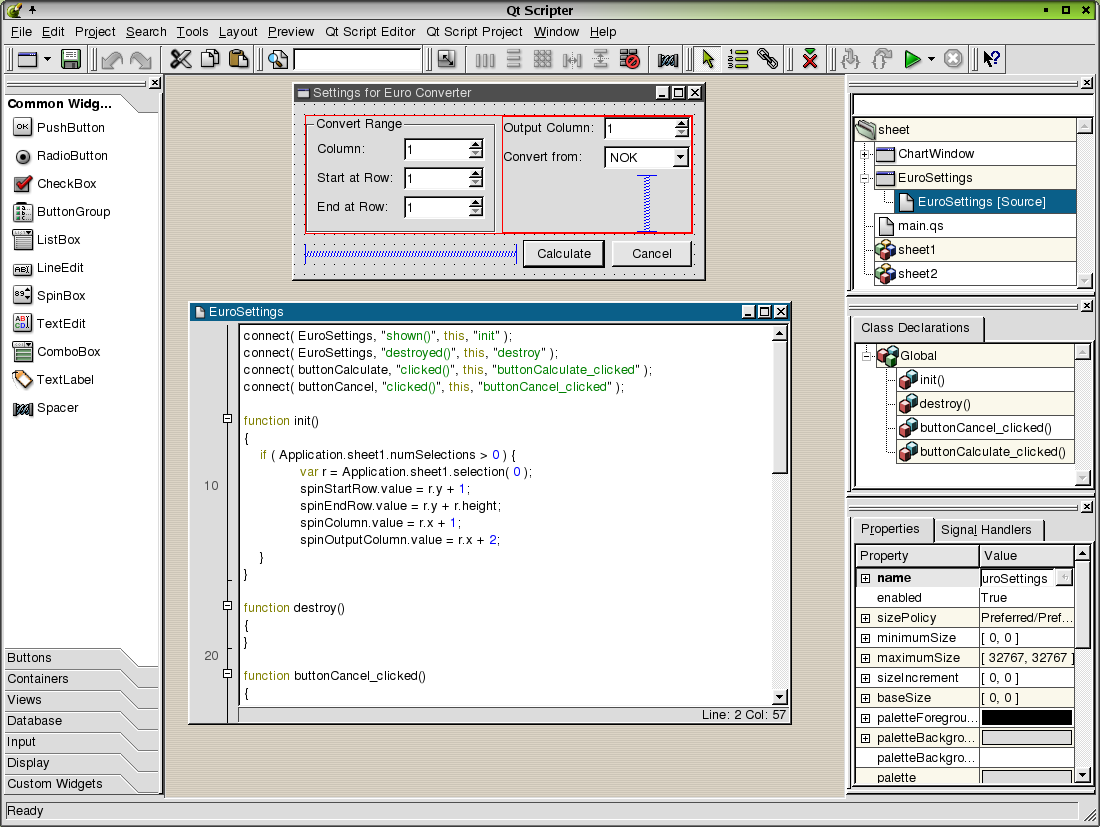Open the File menu
The image size is (1100, 827).
[21, 32]
